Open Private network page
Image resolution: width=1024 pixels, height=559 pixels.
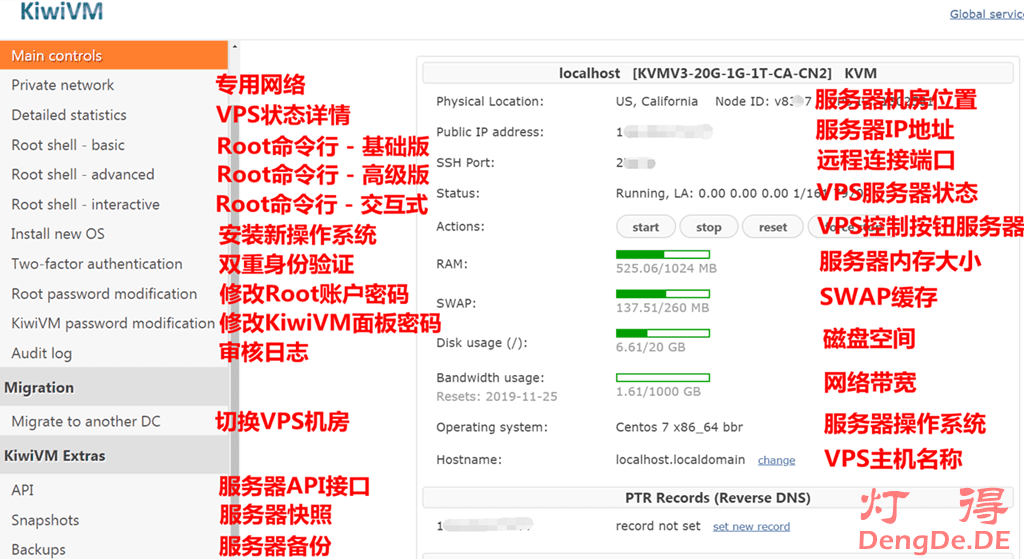coord(63,85)
